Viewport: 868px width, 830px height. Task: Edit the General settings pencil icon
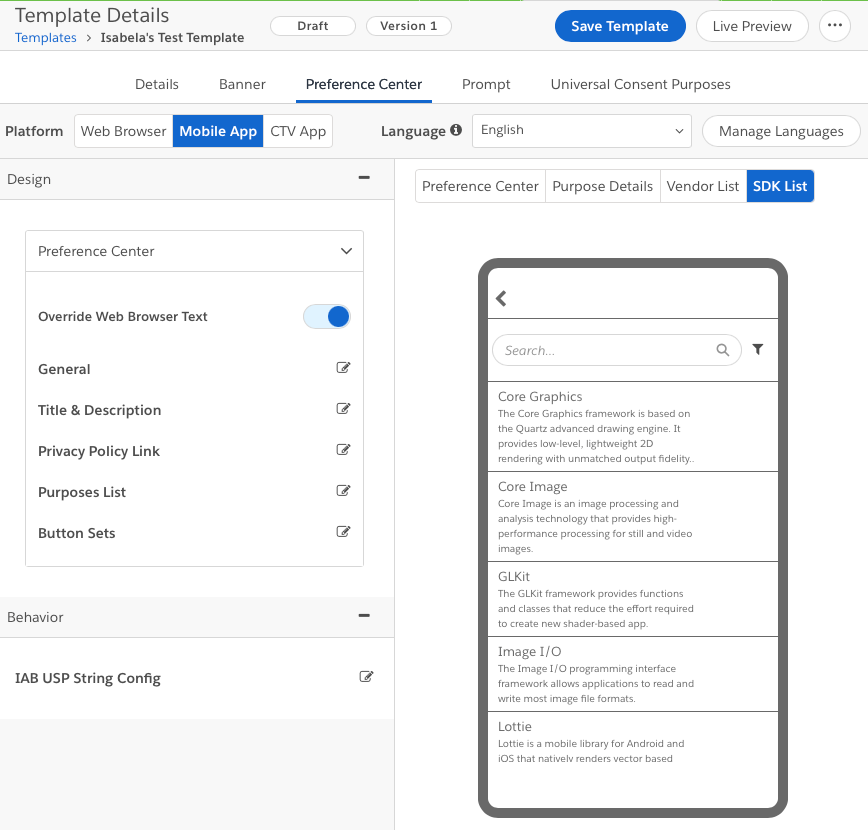click(x=343, y=368)
